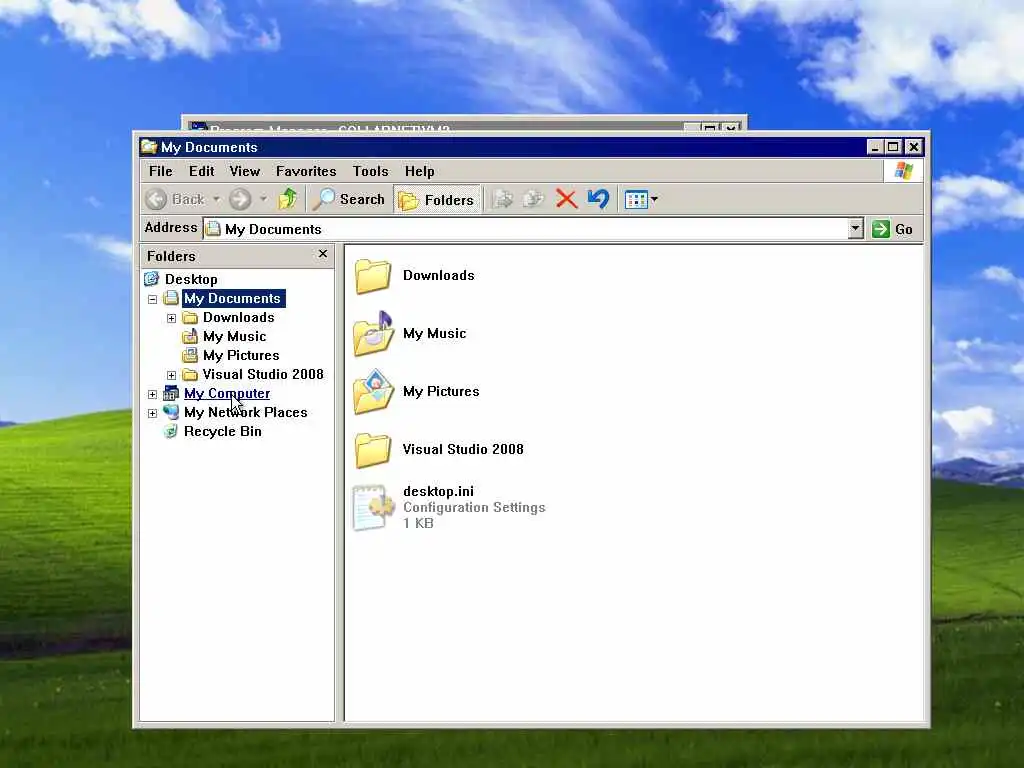Select Visual Studio 2008 in tree
Screen dimensions: 1024x768
[263, 374]
